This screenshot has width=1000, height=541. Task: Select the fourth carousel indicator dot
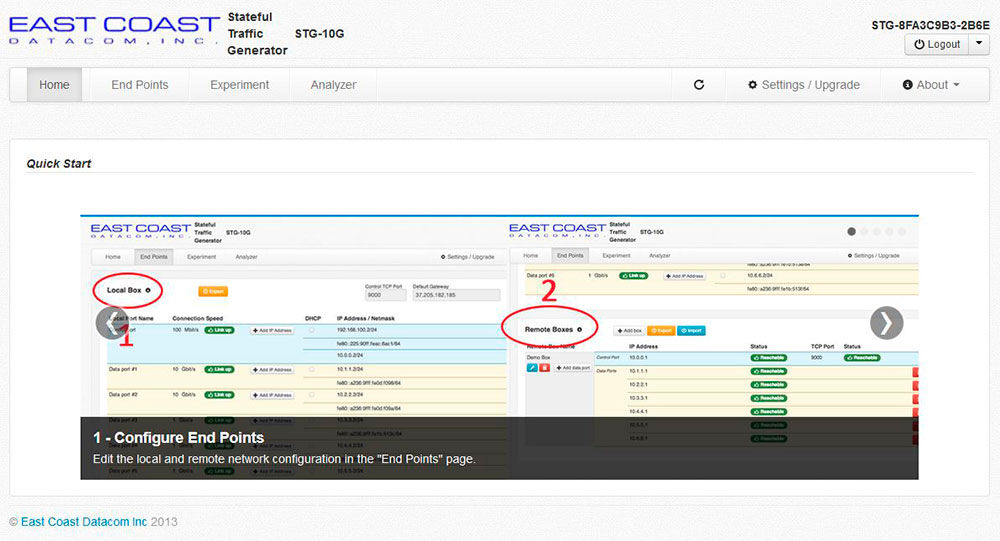point(889,232)
